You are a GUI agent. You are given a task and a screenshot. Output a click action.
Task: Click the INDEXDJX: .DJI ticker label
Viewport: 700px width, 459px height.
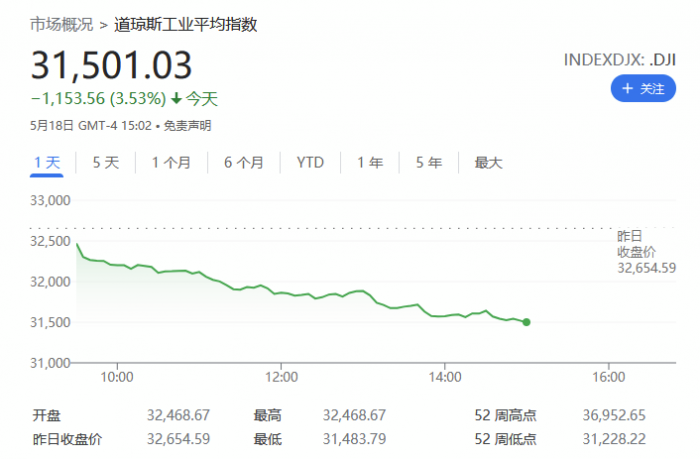pyautogui.click(x=620, y=59)
